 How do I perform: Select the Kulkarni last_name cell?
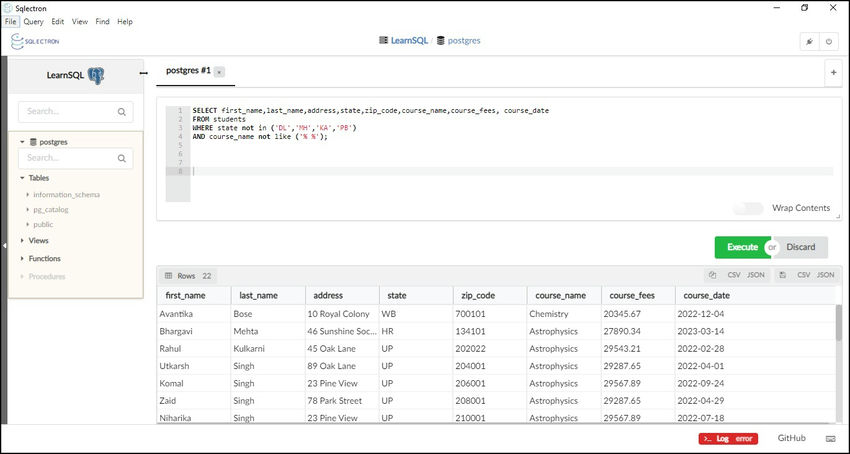268,349
